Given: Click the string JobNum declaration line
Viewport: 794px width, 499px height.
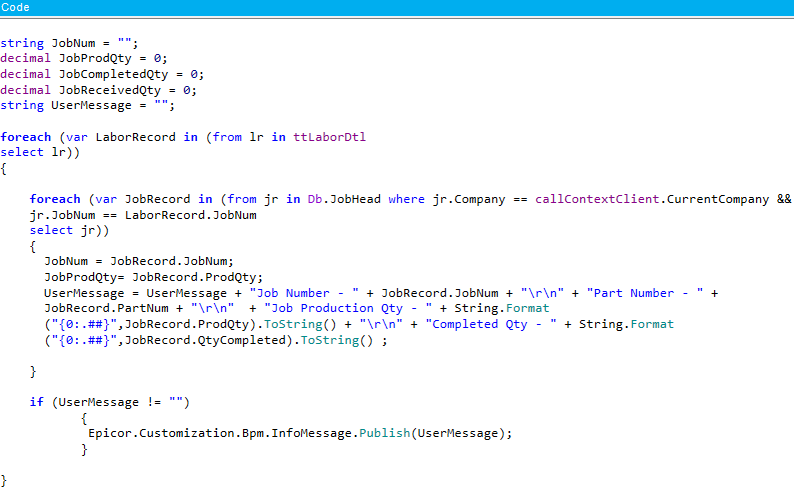Looking at the screenshot, I should 69,43.
